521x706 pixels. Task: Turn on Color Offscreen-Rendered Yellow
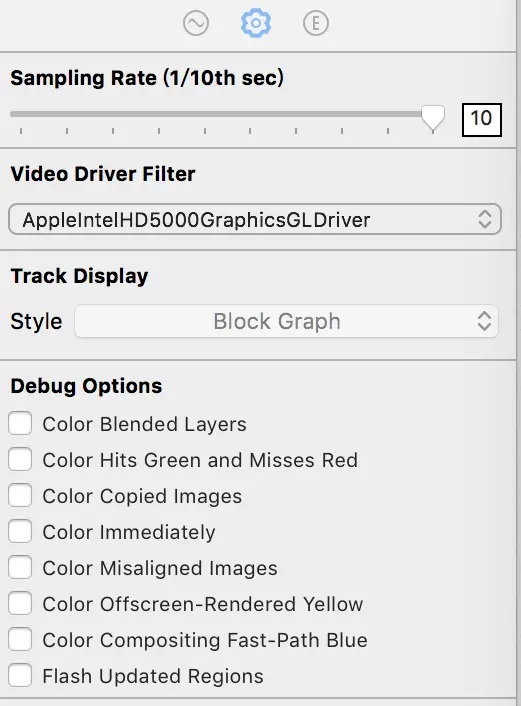(20, 603)
